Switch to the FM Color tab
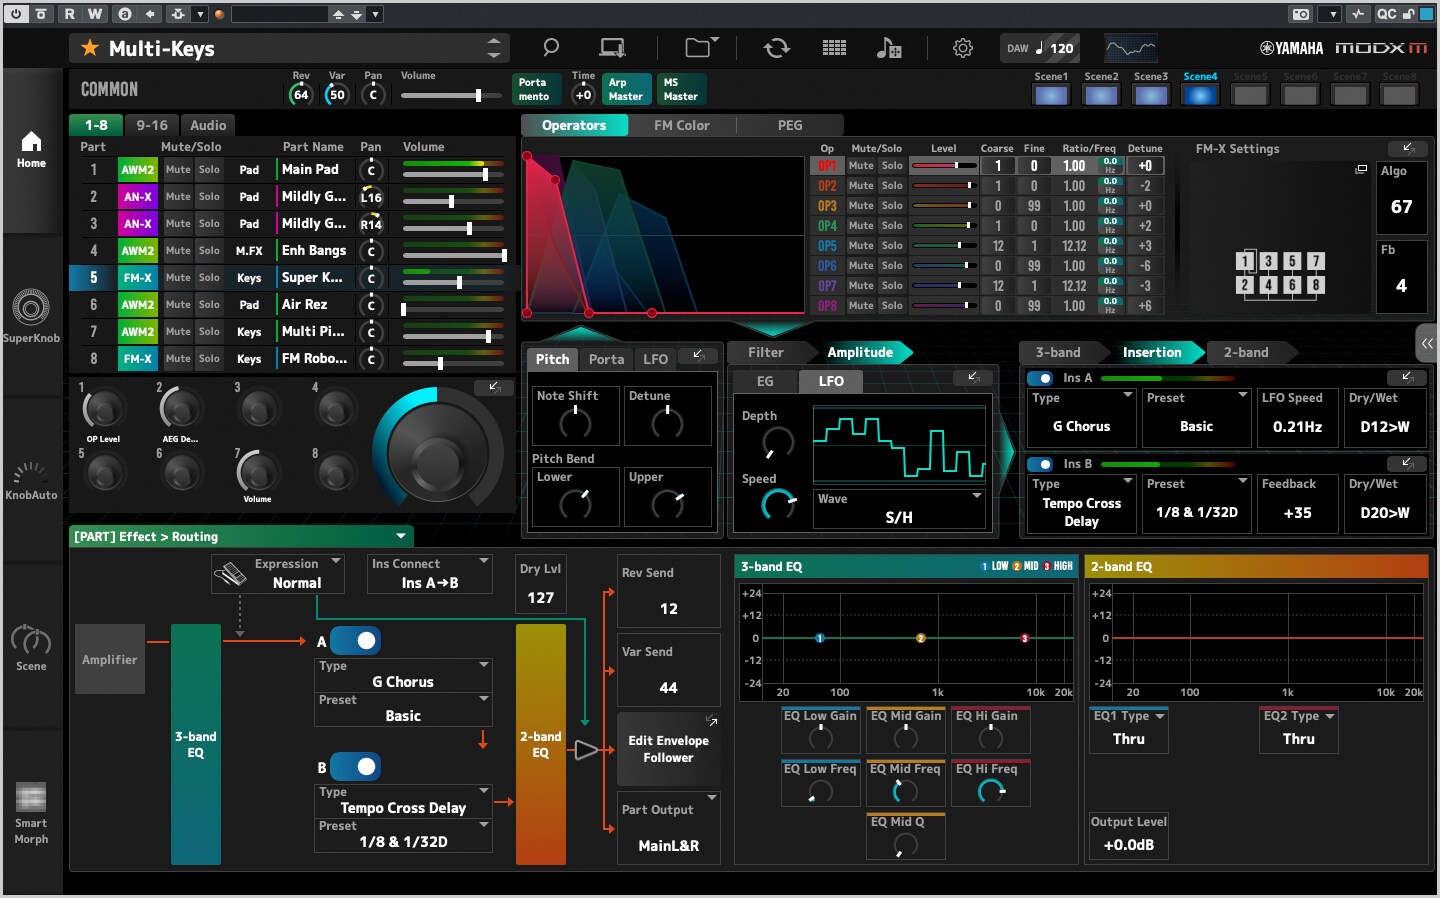1440x898 pixels. 681,125
